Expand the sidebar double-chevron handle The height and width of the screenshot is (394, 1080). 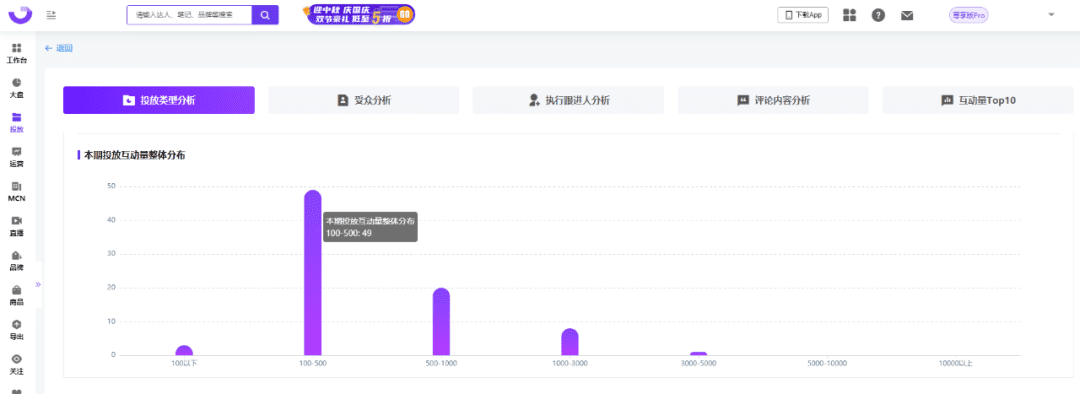pos(39,284)
